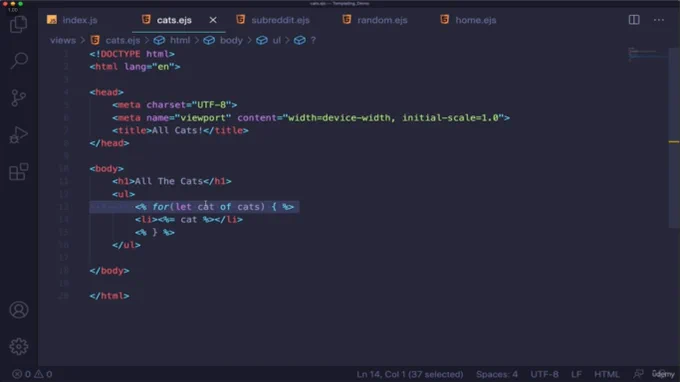Viewport: 680px width, 382px height.
Task: Click the li cat output line
Action: pos(189,219)
